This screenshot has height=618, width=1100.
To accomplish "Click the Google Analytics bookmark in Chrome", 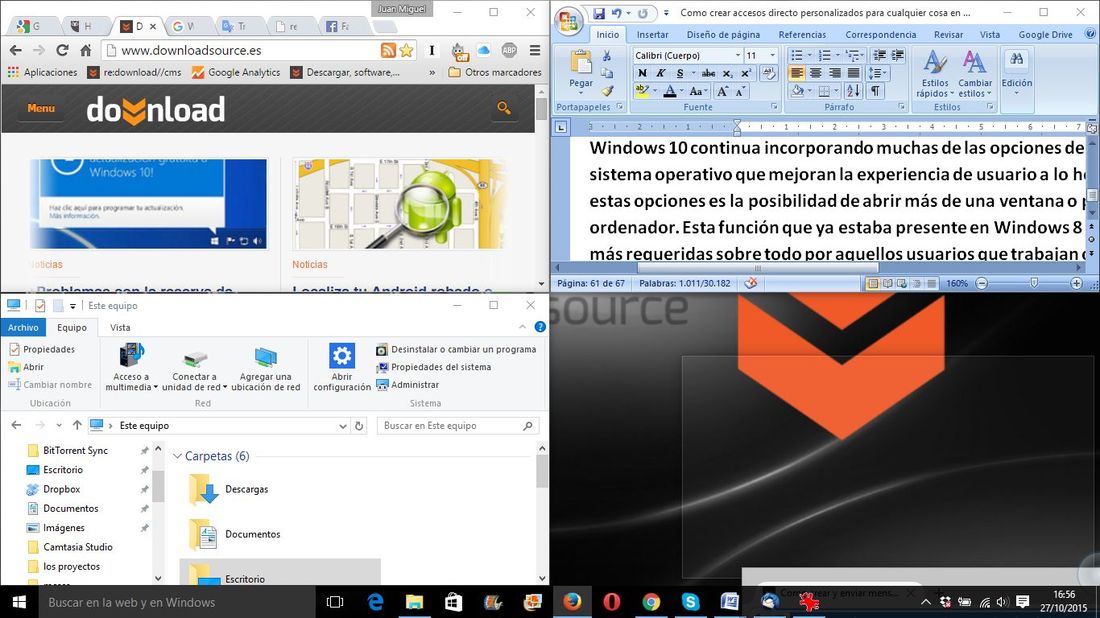I will coord(236,72).
